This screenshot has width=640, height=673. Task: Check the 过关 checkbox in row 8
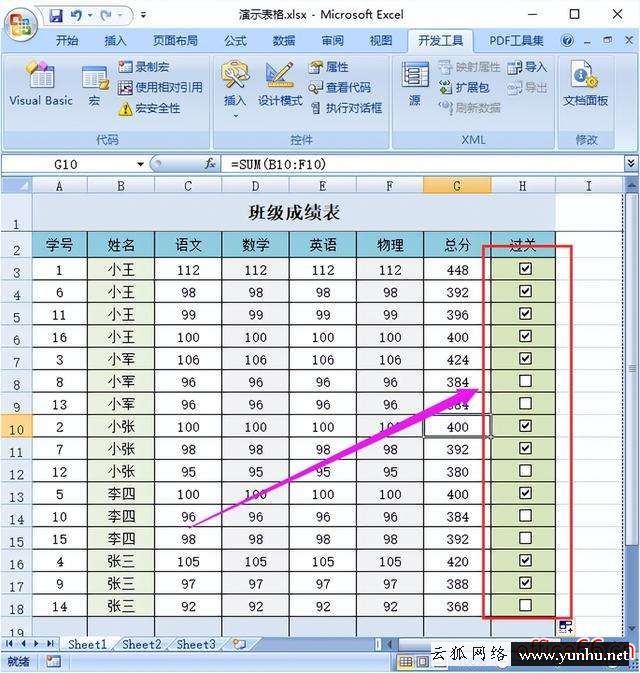[x=525, y=381]
